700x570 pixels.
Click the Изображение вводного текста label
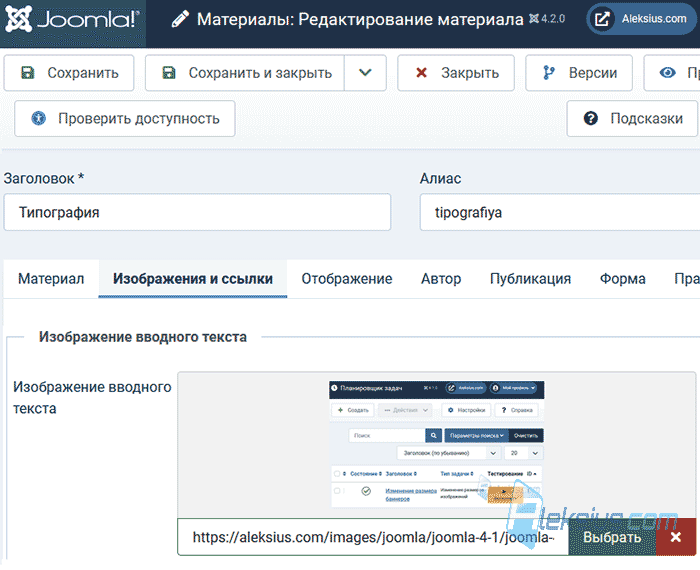[92, 397]
